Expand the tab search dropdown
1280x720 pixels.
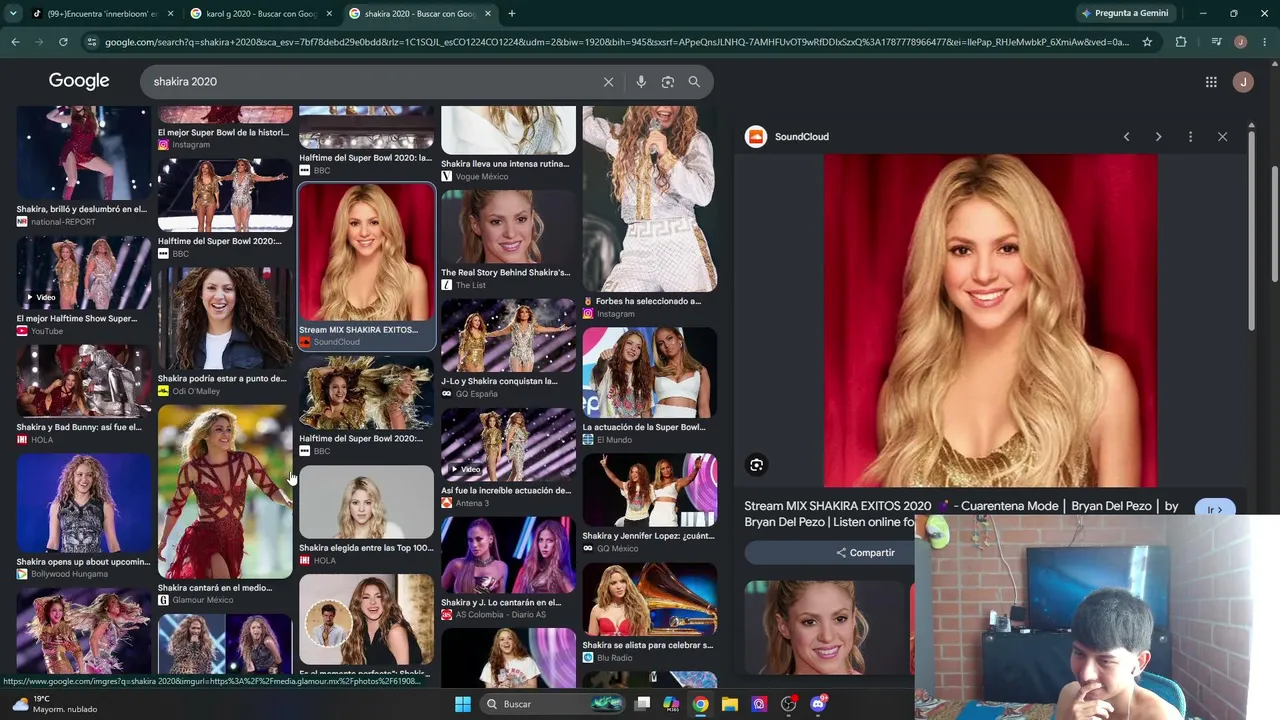[13, 13]
